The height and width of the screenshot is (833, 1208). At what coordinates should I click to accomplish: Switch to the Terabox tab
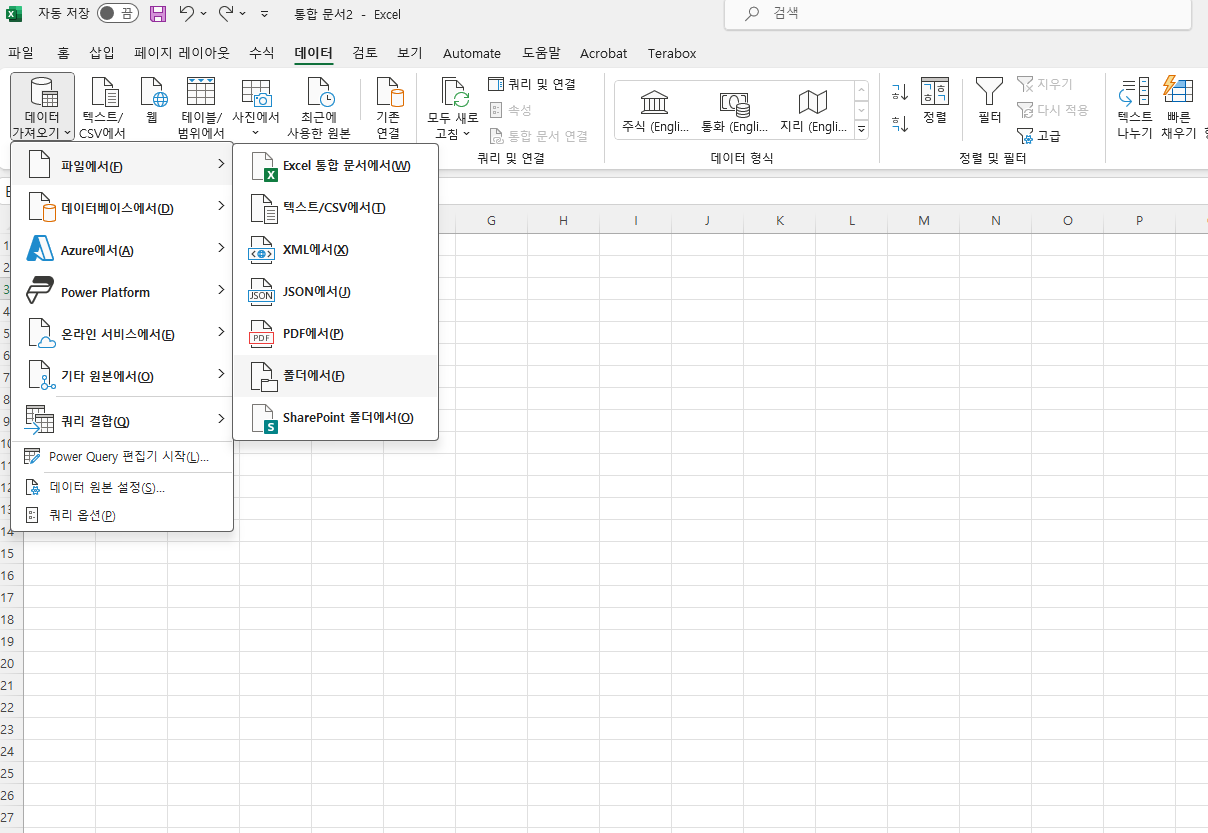click(672, 53)
